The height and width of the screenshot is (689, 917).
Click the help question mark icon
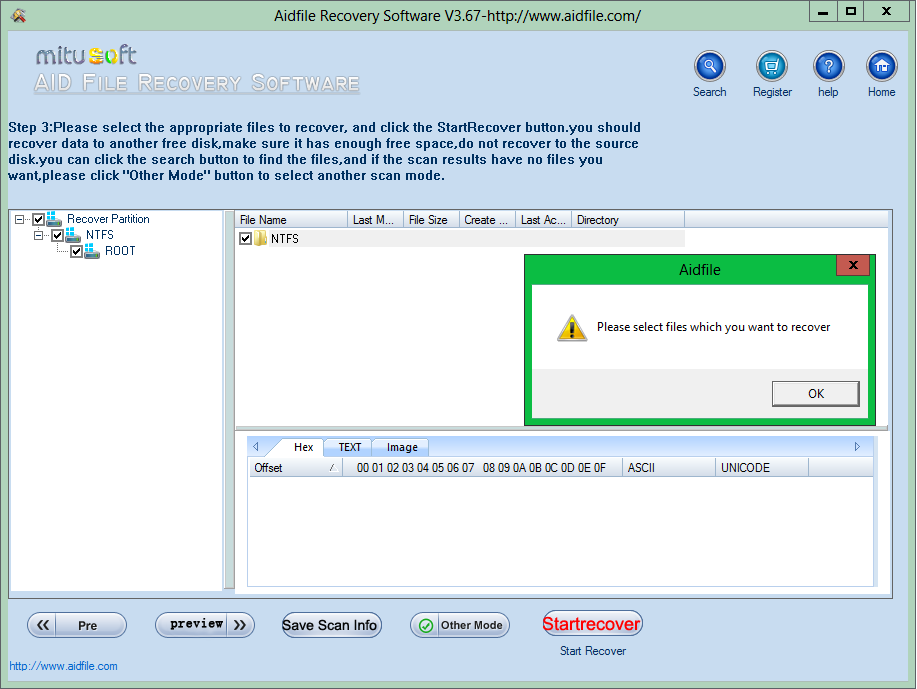pos(828,66)
